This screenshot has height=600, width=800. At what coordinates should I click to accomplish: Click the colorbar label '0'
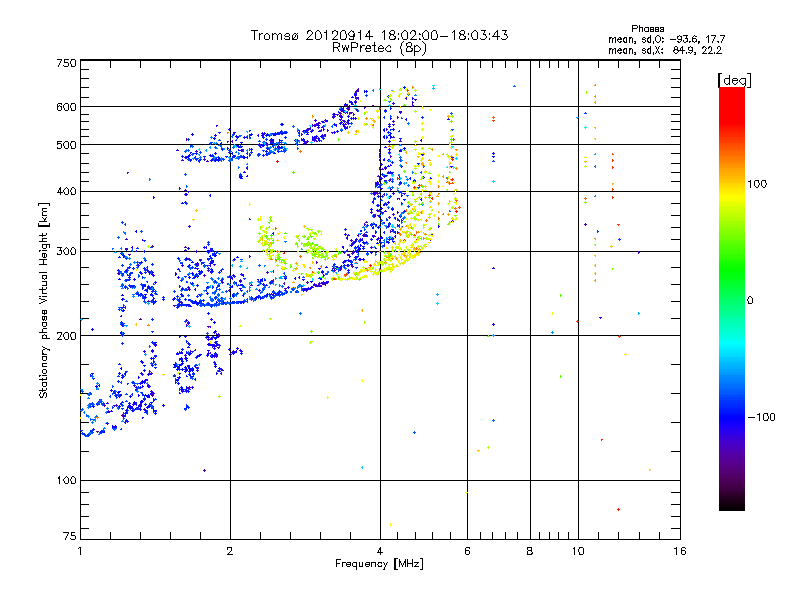tap(750, 301)
